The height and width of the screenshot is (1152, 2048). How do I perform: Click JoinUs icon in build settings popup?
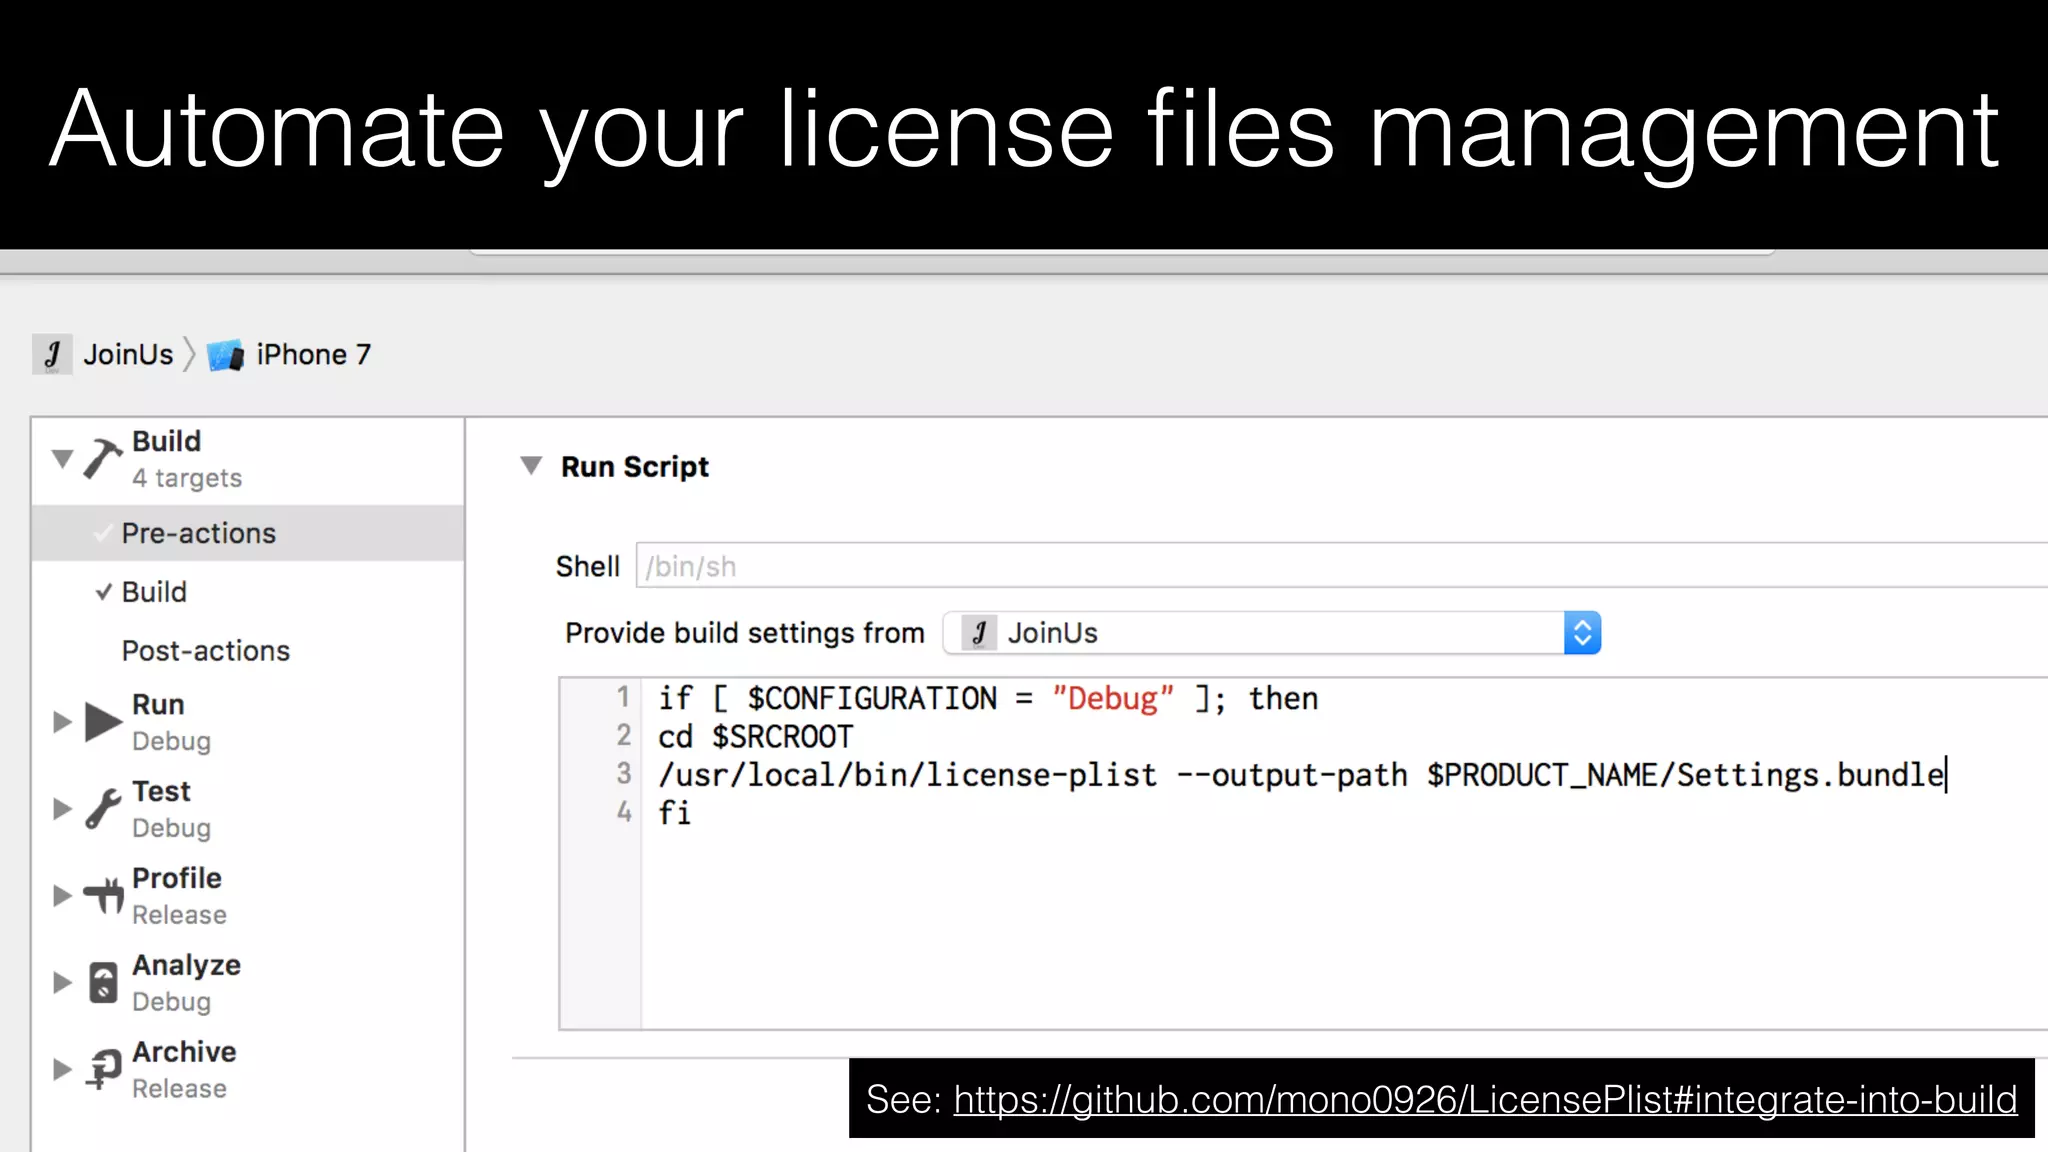[979, 633]
